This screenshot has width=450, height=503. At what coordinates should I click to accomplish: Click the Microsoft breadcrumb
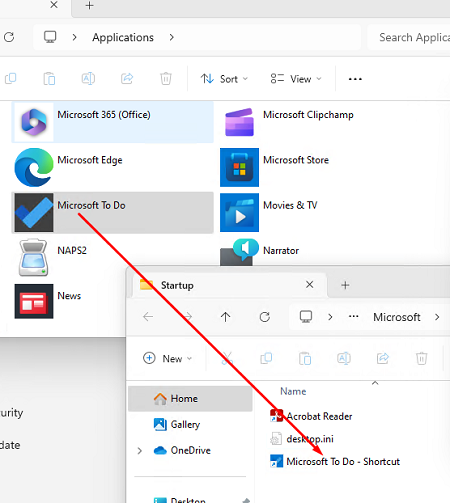[x=397, y=317]
